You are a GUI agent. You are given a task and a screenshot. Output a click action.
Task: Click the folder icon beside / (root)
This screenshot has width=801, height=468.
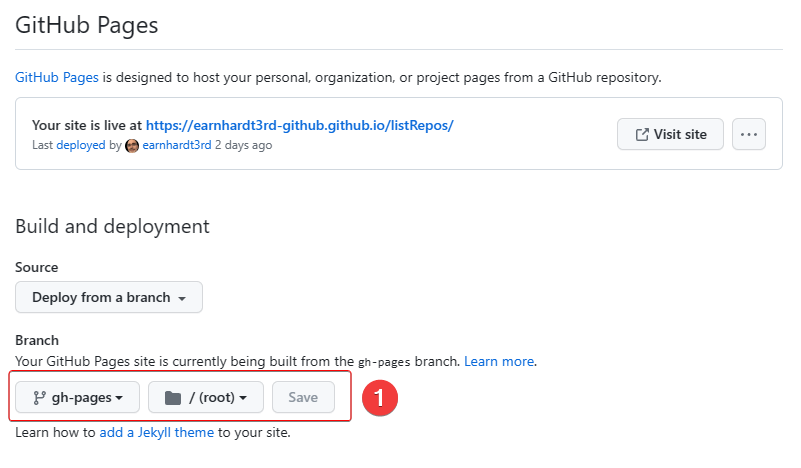pyautogui.click(x=173, y=397)
